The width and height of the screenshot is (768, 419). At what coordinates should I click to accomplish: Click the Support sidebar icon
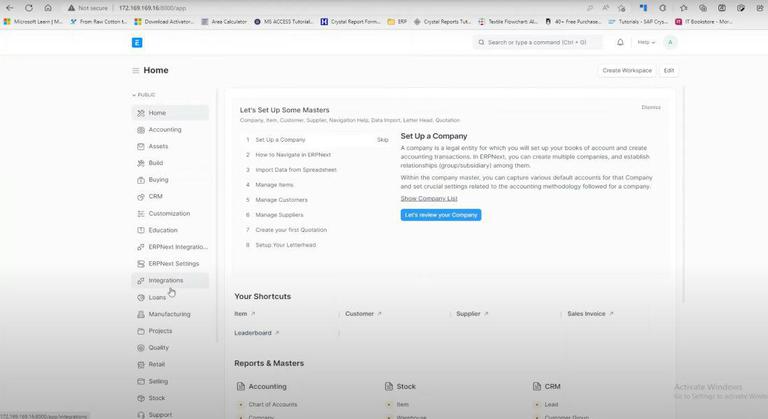click(141, 415)
